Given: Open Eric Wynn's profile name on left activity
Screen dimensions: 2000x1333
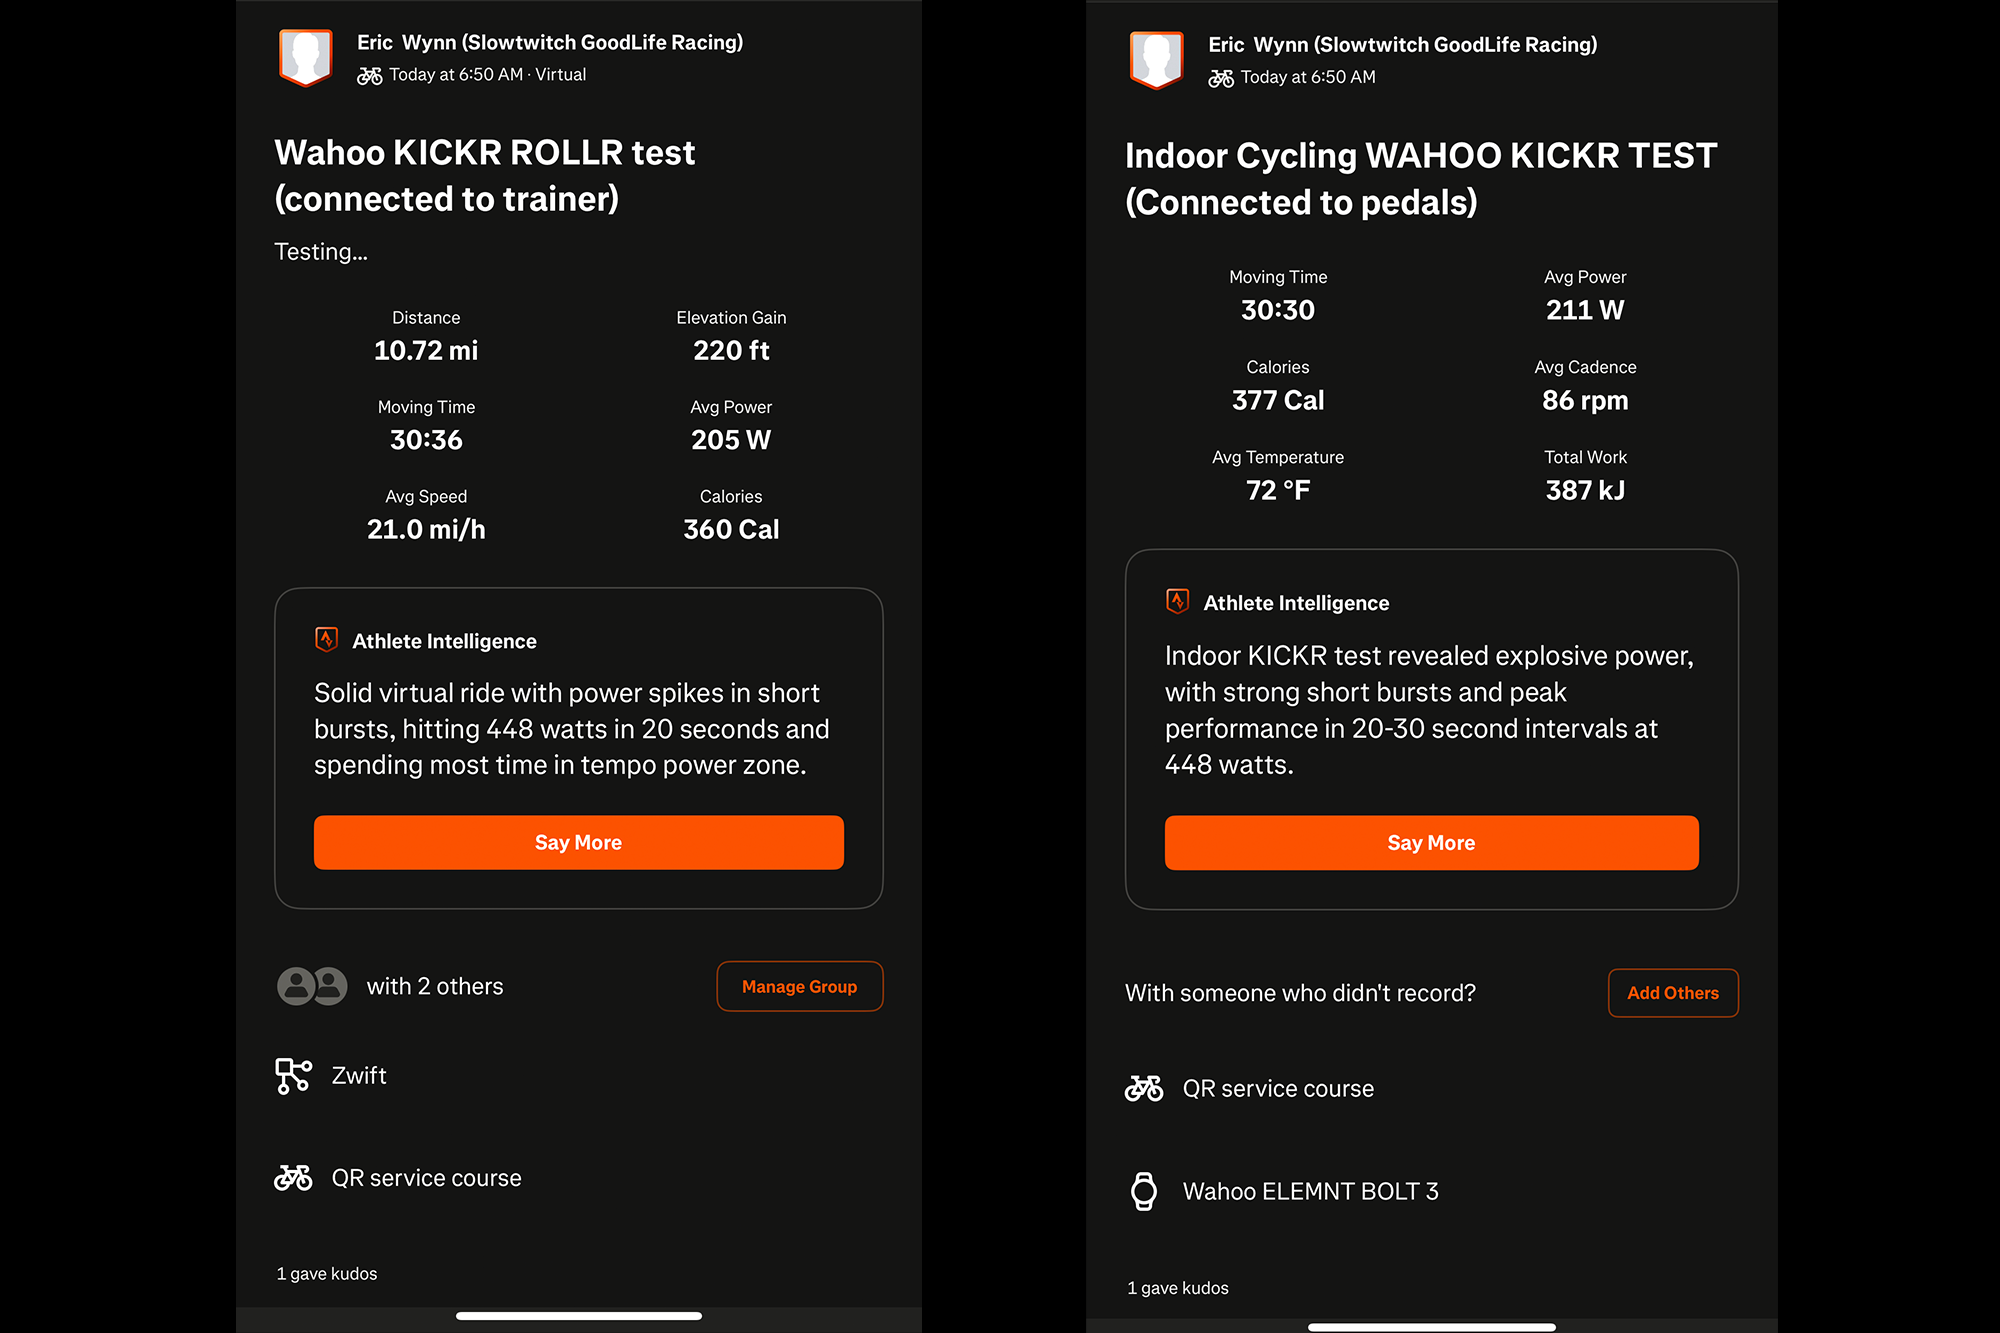Looking at the screenshot, I should coord(549,43).
